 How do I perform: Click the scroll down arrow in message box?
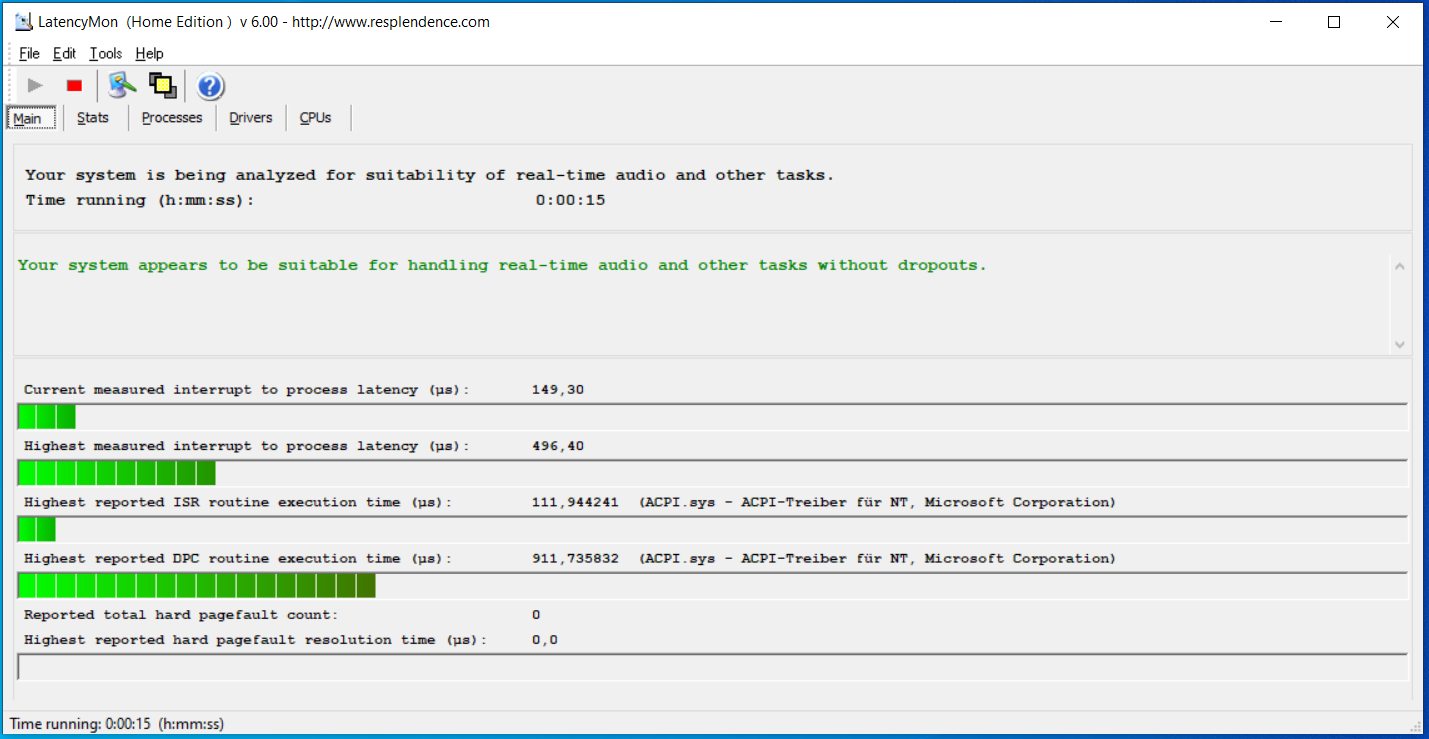click(x=1399, y=344)
